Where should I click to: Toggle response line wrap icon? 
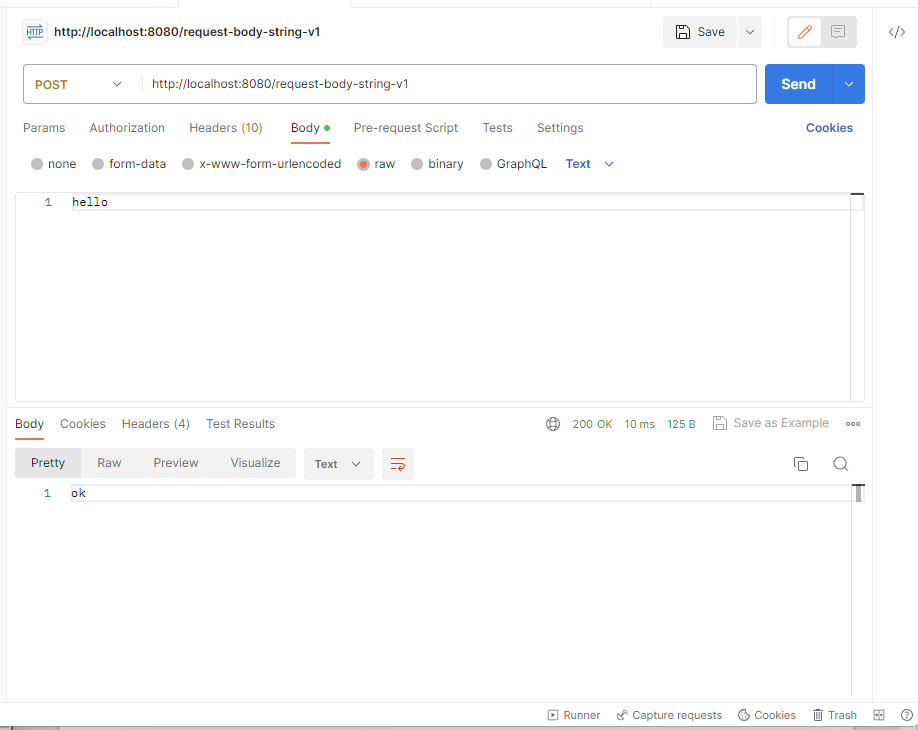coord(398,464)
